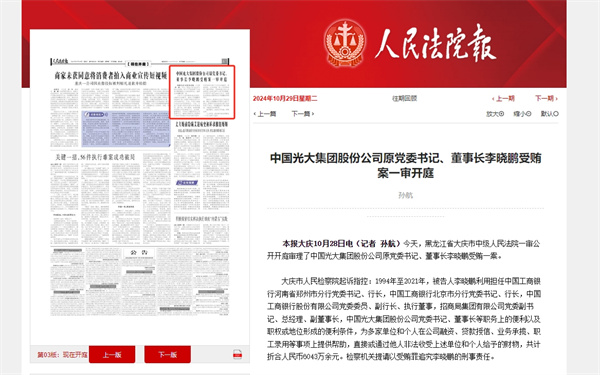Shrink text with the 缩小 icon
Screen dimensions: 600x375
tap(522, 114)
